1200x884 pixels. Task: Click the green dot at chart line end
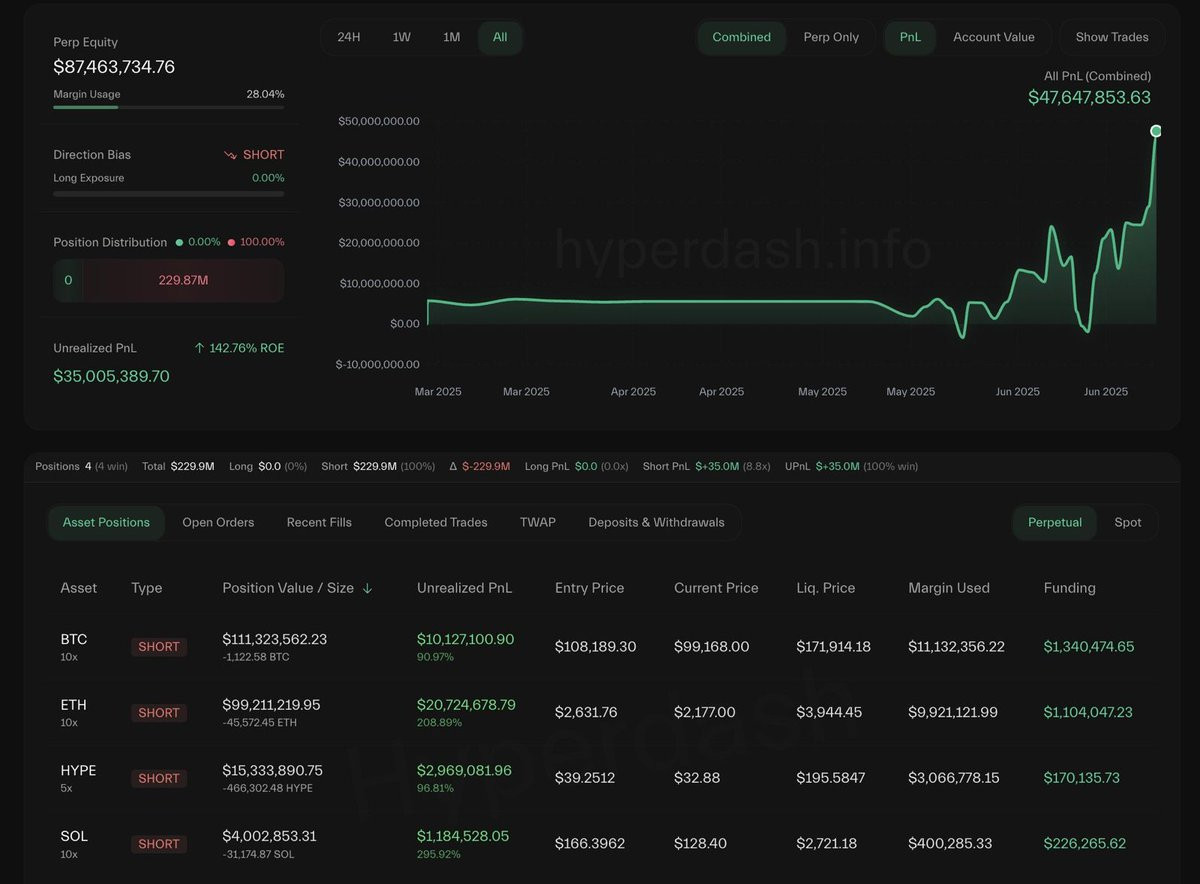1156,131
